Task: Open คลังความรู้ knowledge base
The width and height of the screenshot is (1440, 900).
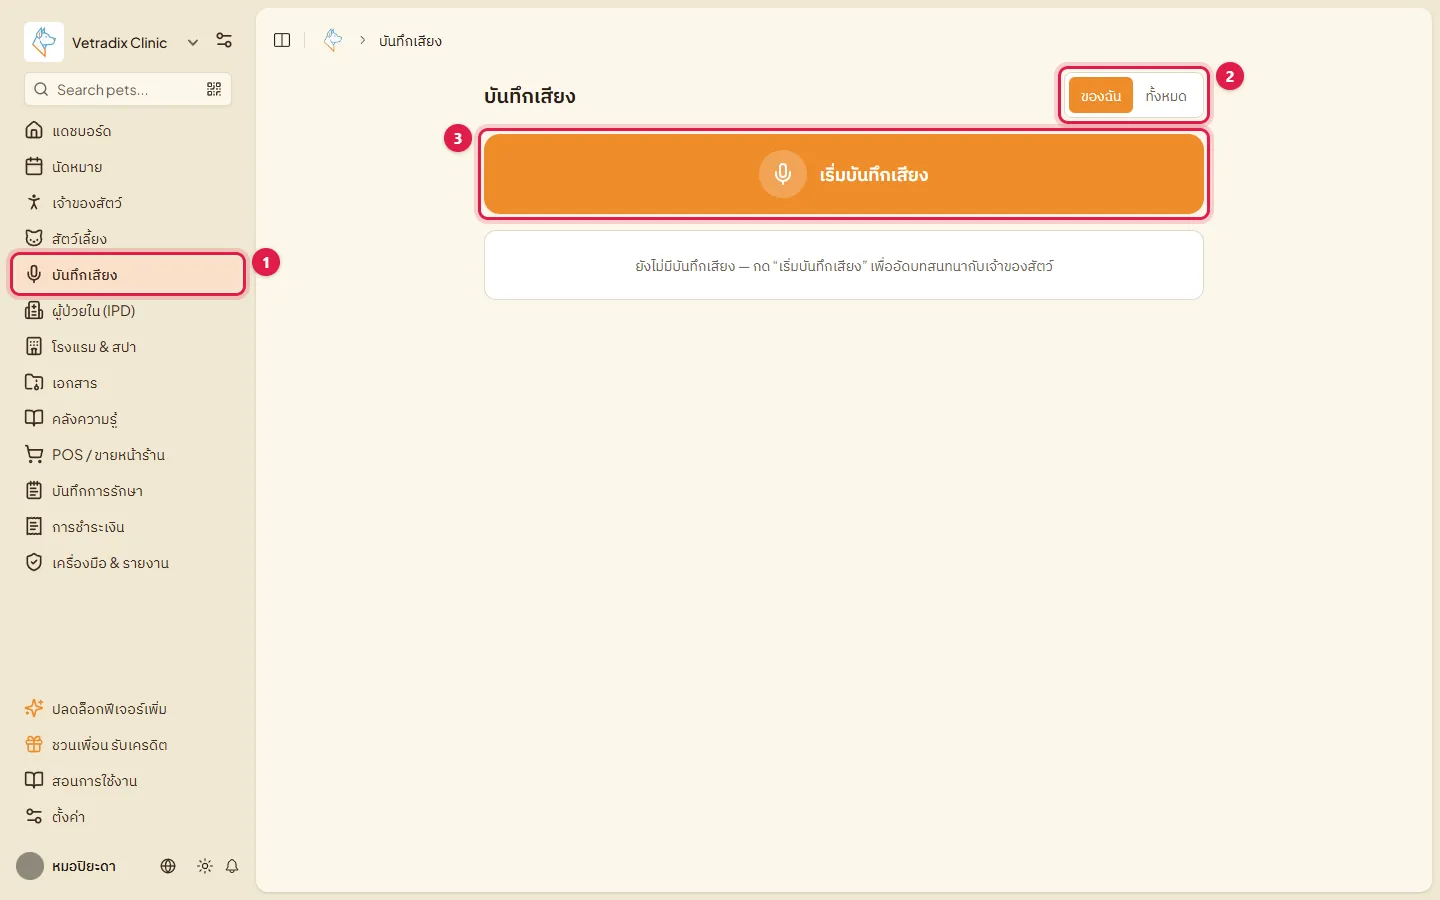Action: coord(128,419)
